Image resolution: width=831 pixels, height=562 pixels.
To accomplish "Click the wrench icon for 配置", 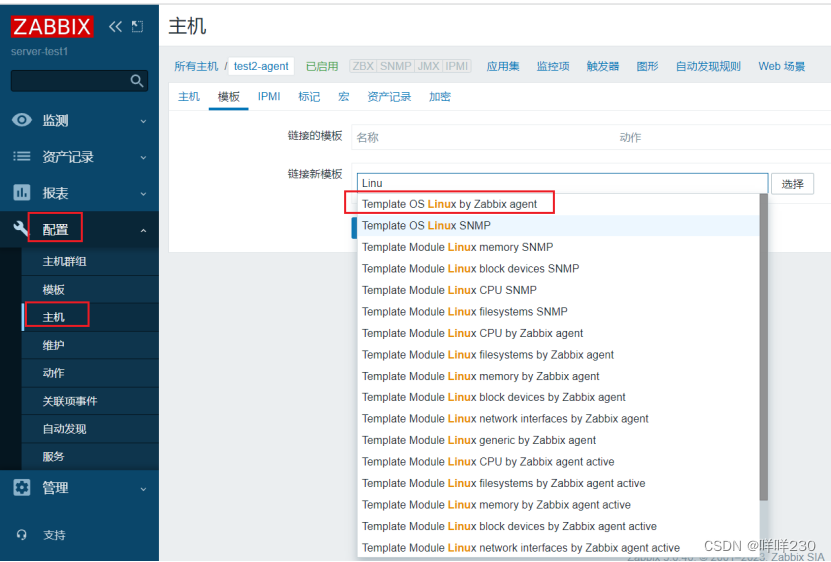I will (x=21, y=229).
